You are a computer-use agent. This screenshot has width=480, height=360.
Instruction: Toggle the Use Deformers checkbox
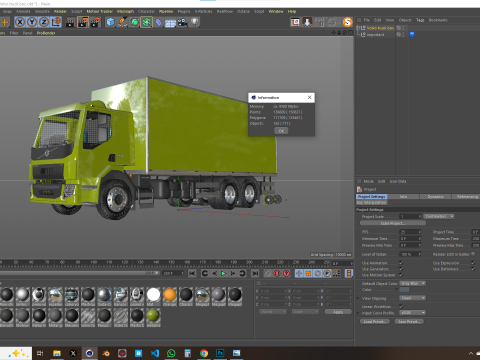tap(473, 269)
